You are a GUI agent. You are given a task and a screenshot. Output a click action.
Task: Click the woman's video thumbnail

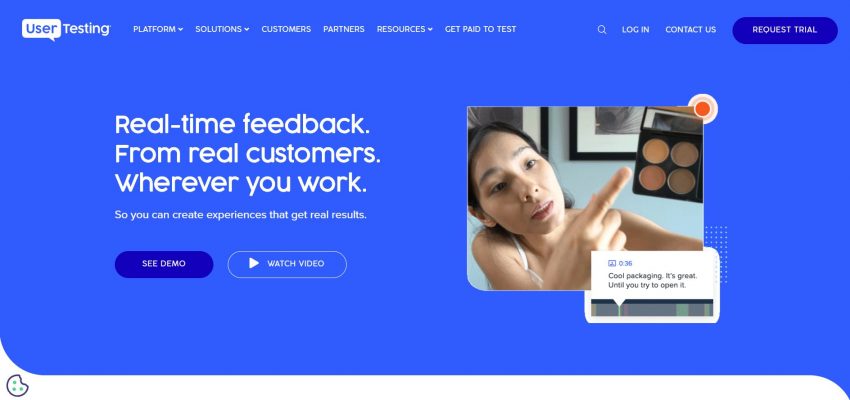(x=585, y=198)
